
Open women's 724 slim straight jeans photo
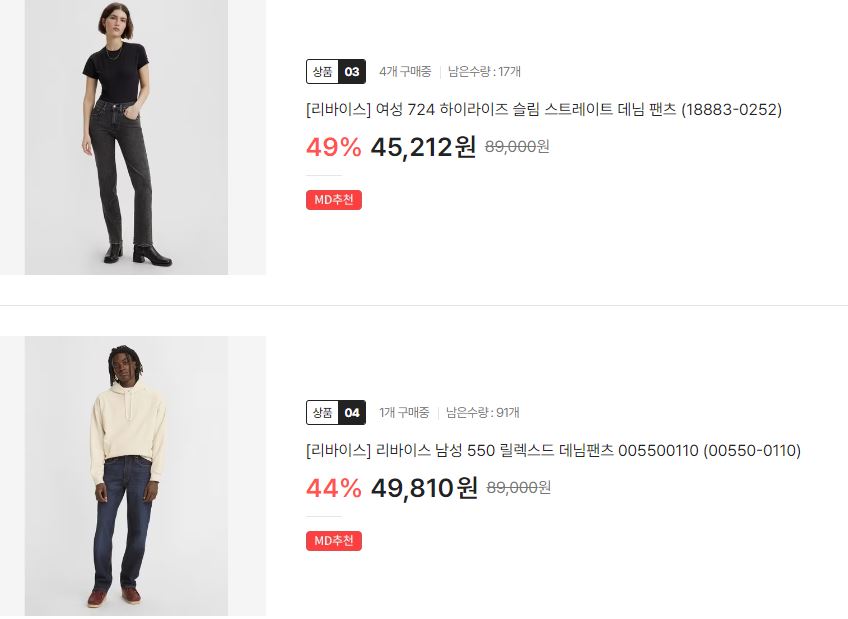coord(132,137)
